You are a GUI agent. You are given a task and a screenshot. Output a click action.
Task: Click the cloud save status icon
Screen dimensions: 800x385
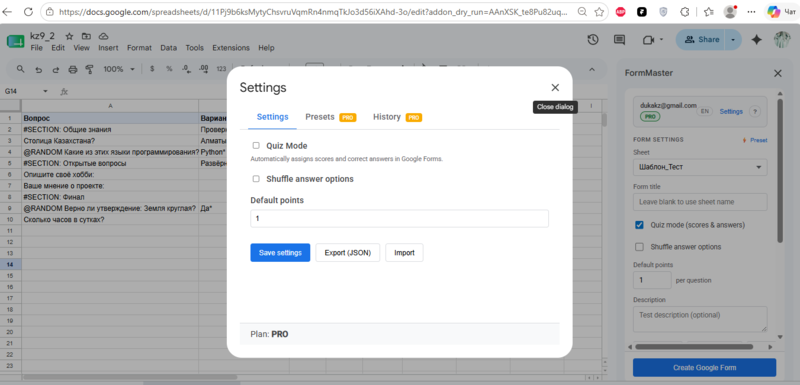tap(103, 36)
